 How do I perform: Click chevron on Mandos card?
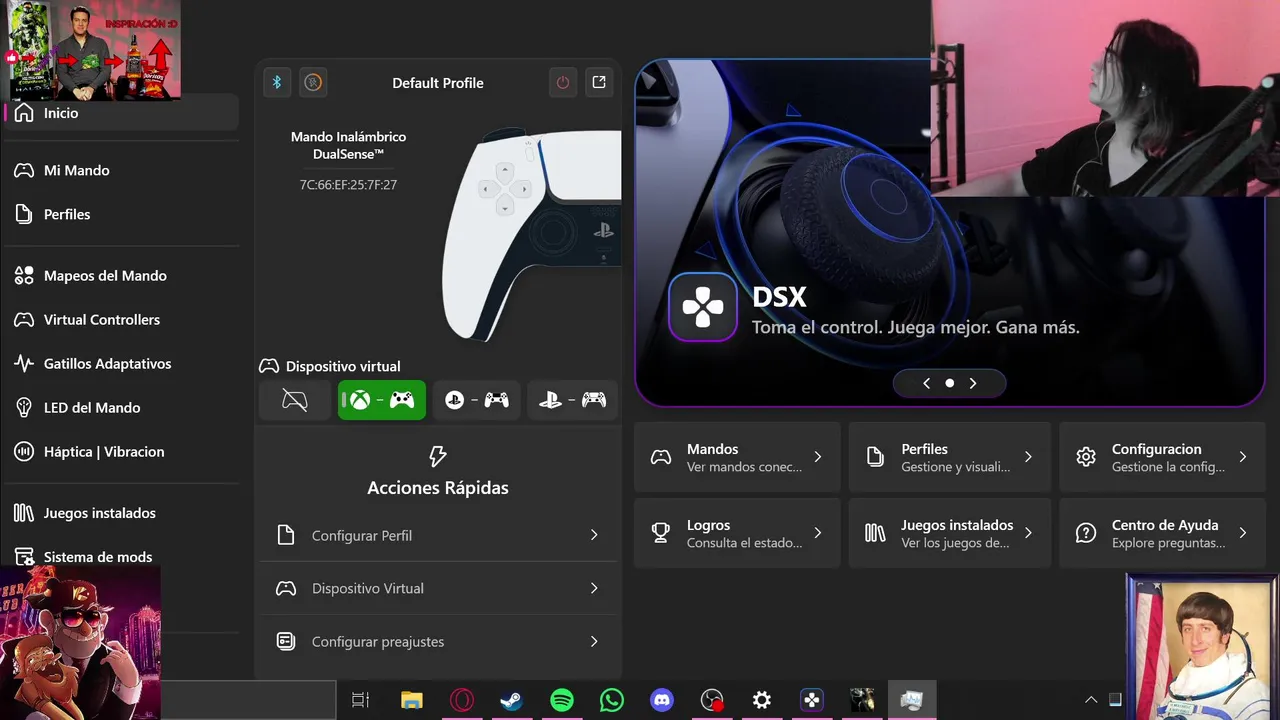pos(818,457)
